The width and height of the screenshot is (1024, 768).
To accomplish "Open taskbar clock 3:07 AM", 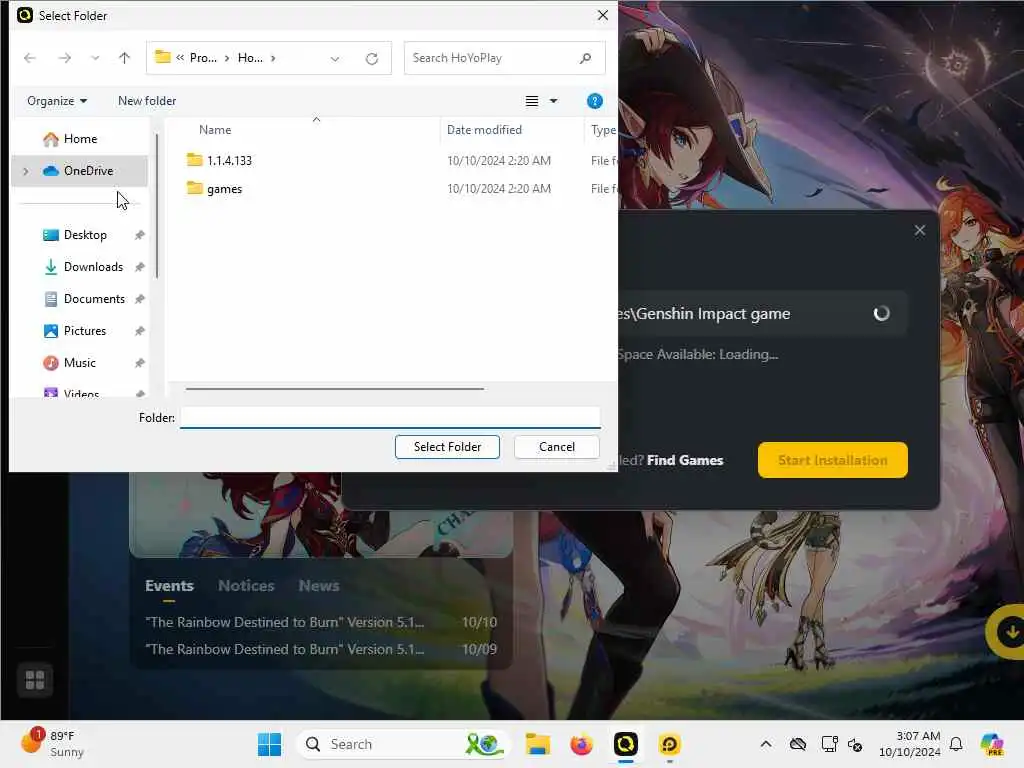I will (909, 744).
